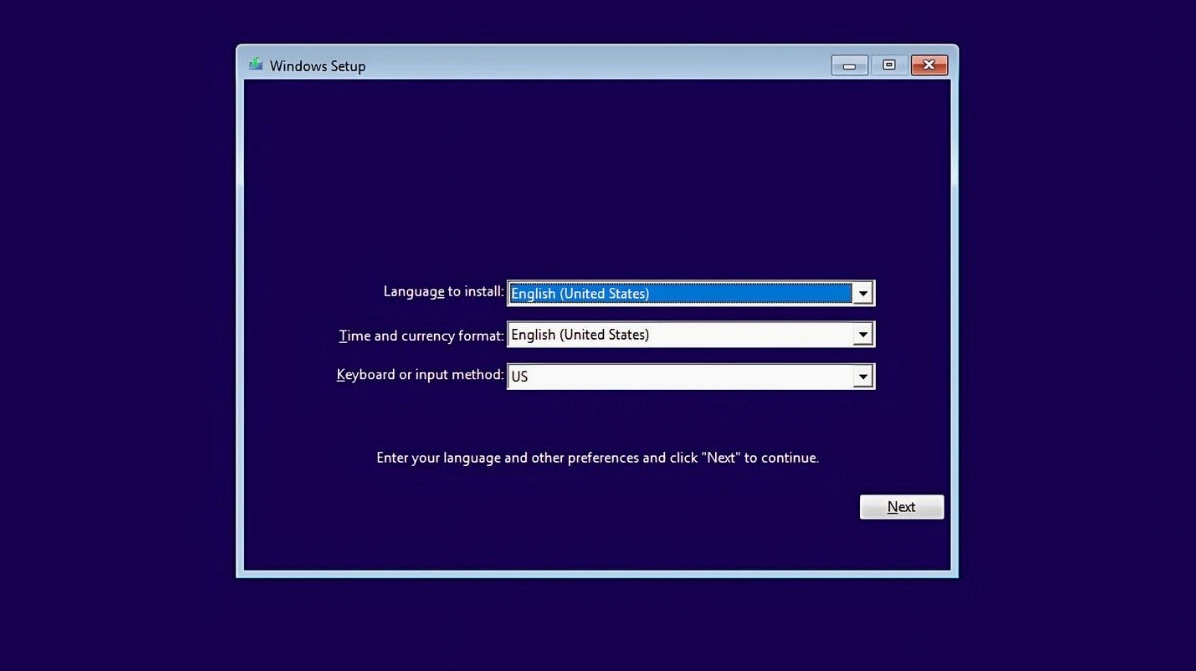This screenshot has width=1196, height=671.
Task: Click the "Windows Setup" title text
Action: point(318,66)
